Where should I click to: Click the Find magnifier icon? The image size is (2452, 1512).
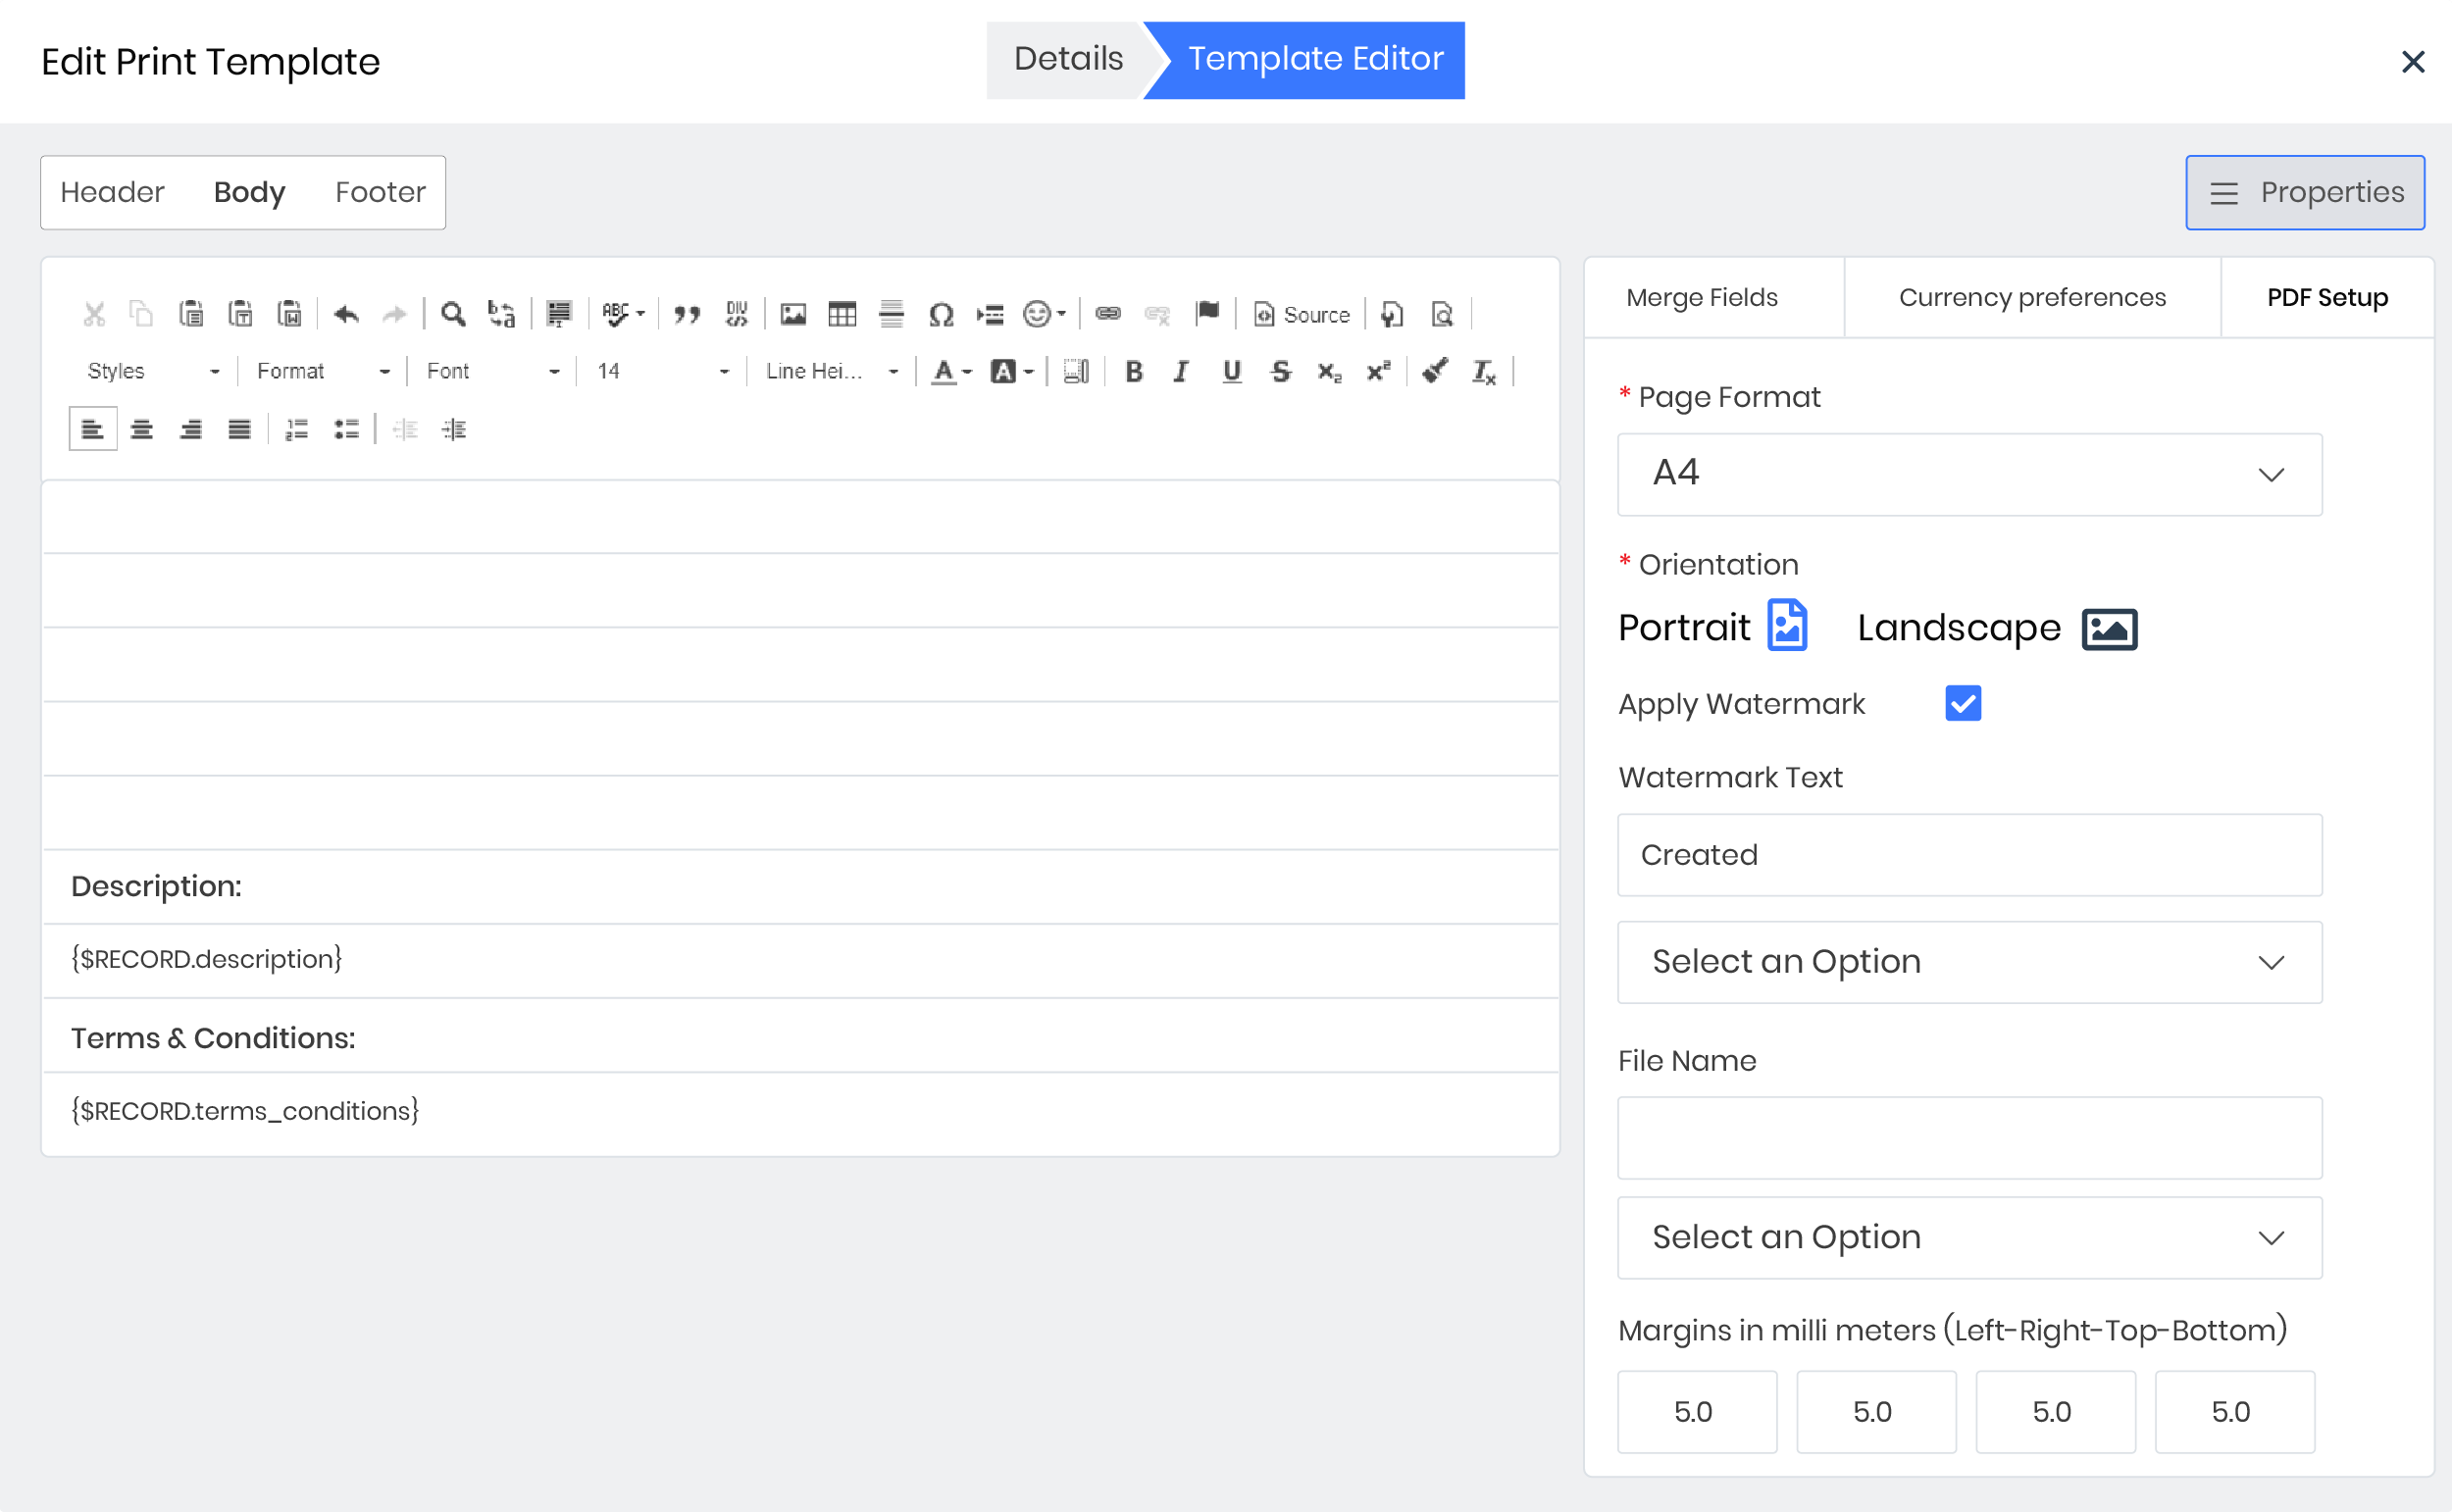[453, 314]
